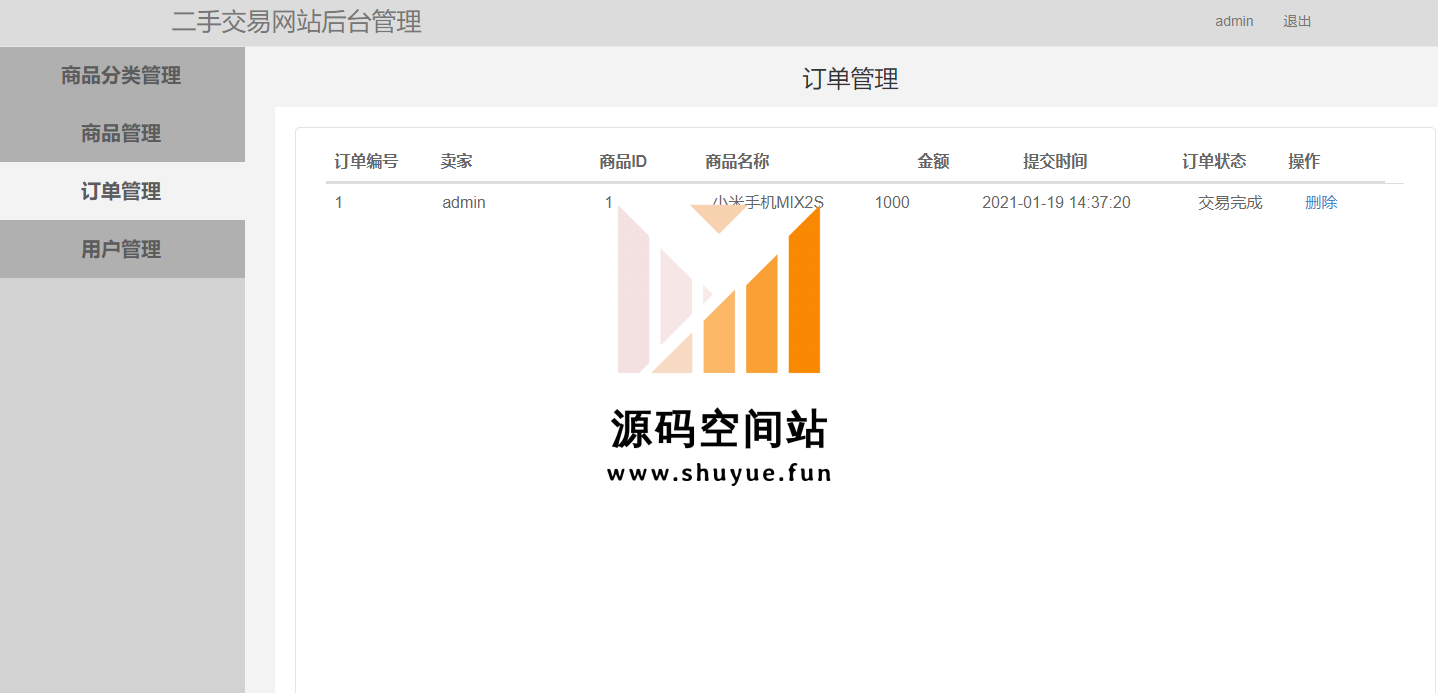Click the 商品ID column header
Screen dimensions: 1438x693
click(x=623, y=161)
